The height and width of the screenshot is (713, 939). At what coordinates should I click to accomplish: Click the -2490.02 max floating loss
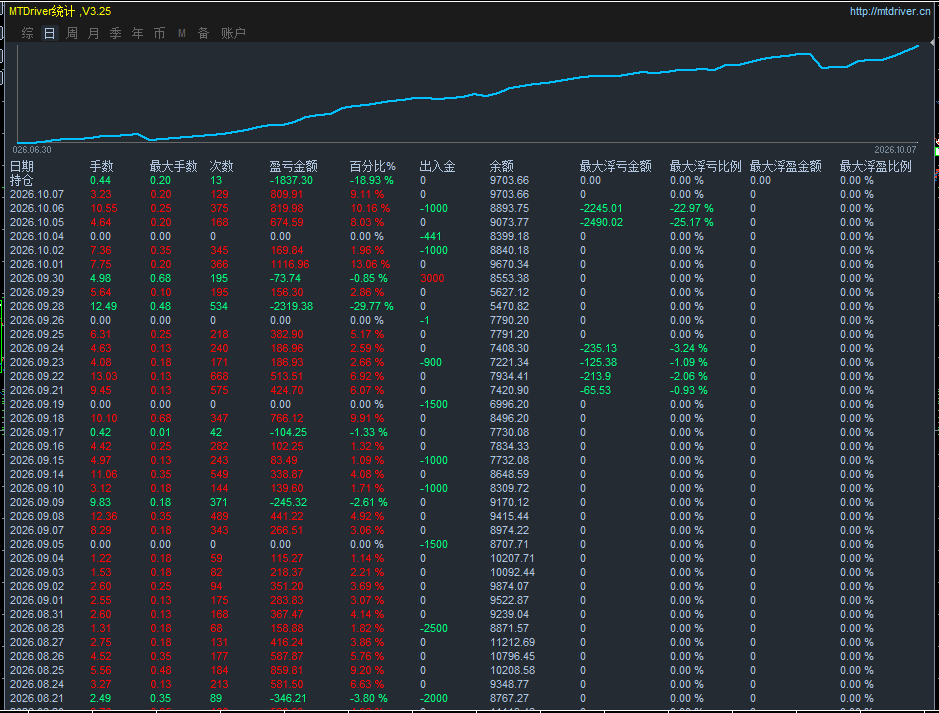[x=601, y=223]
